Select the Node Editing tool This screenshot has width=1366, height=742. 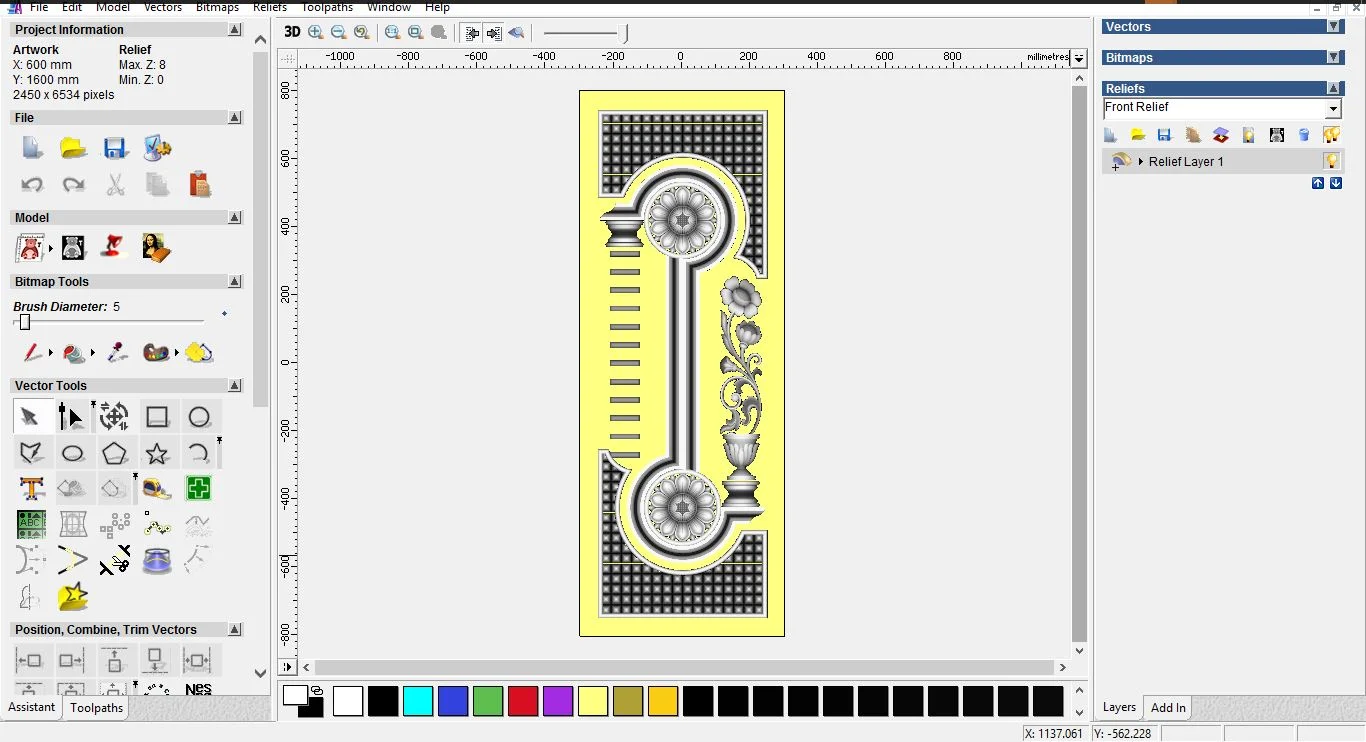click(71, 417)
